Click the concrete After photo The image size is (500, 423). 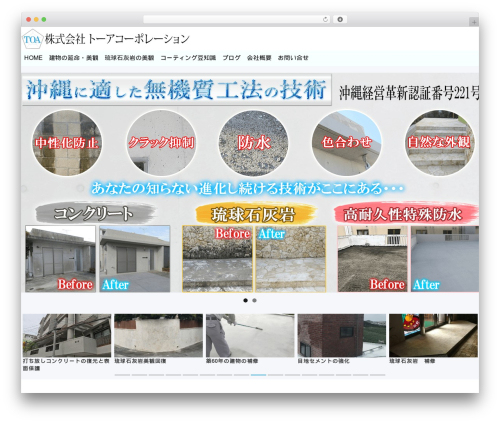(x=135, y=259)
